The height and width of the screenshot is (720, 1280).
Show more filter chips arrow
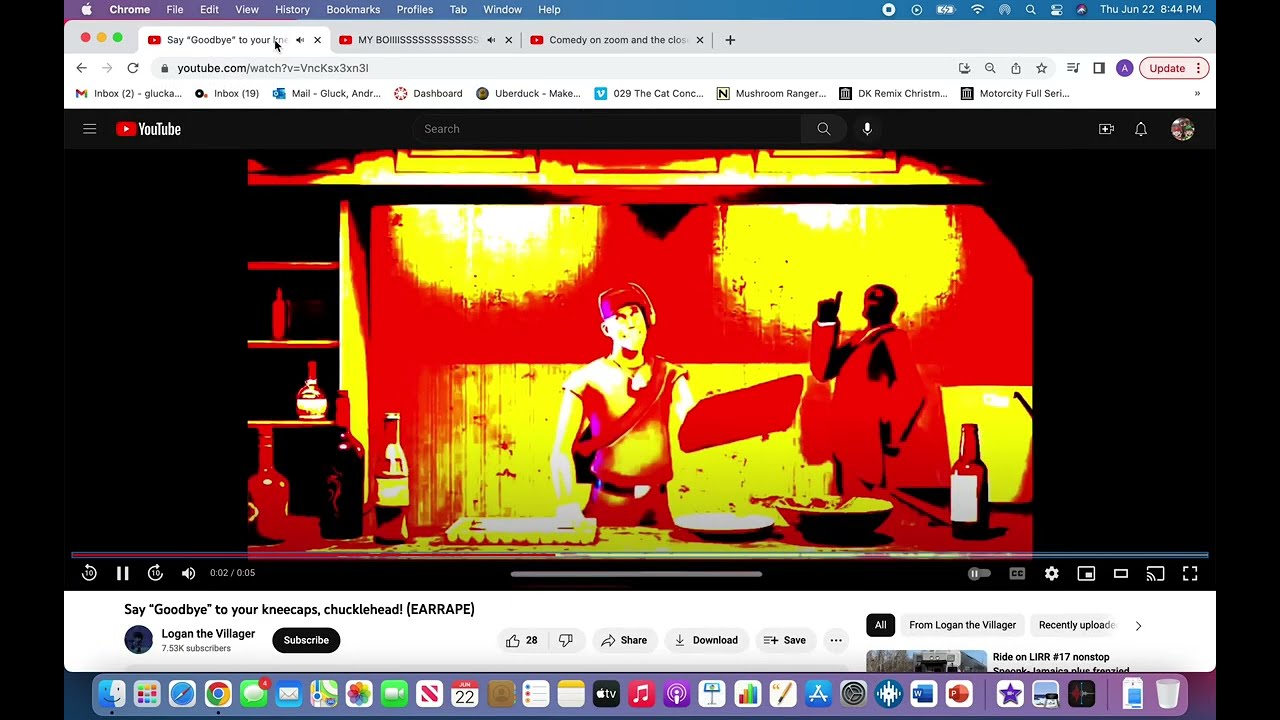[x=1138, y=625]
